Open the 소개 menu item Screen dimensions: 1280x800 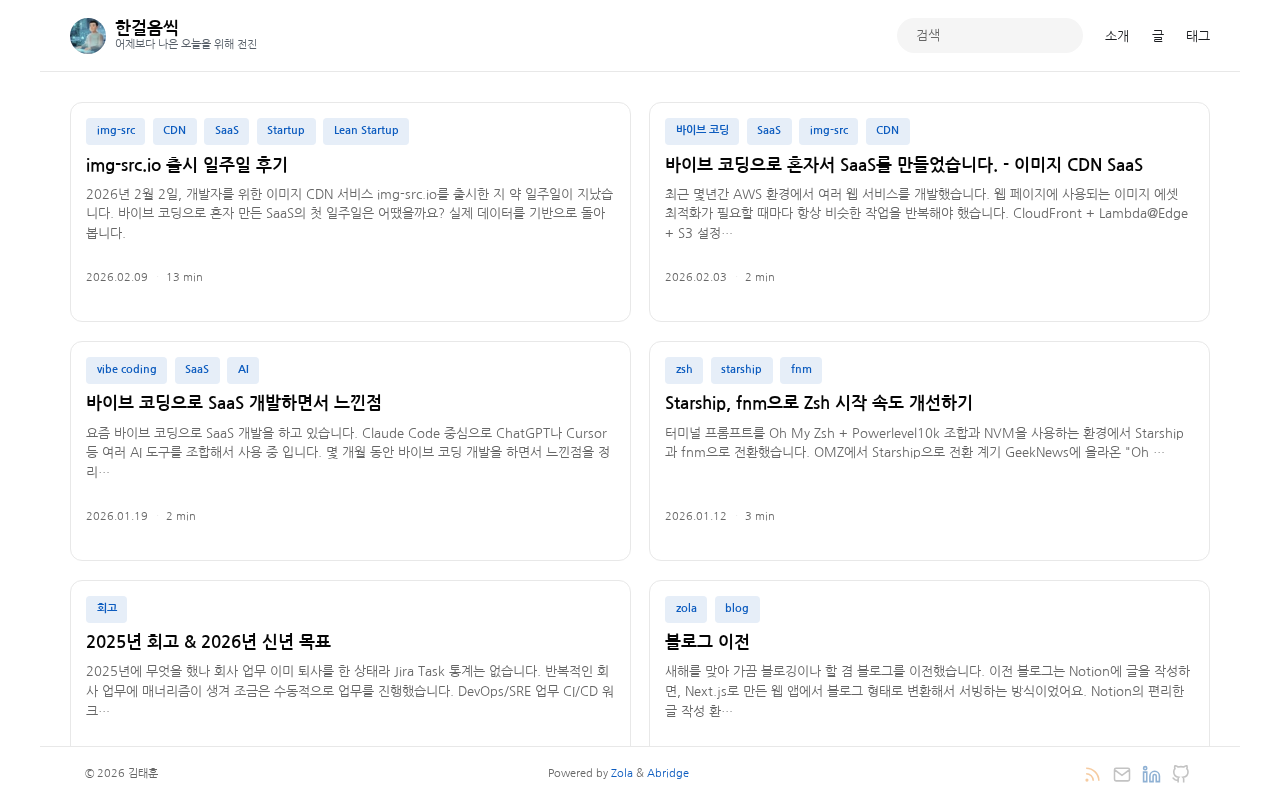(1117, 36)
